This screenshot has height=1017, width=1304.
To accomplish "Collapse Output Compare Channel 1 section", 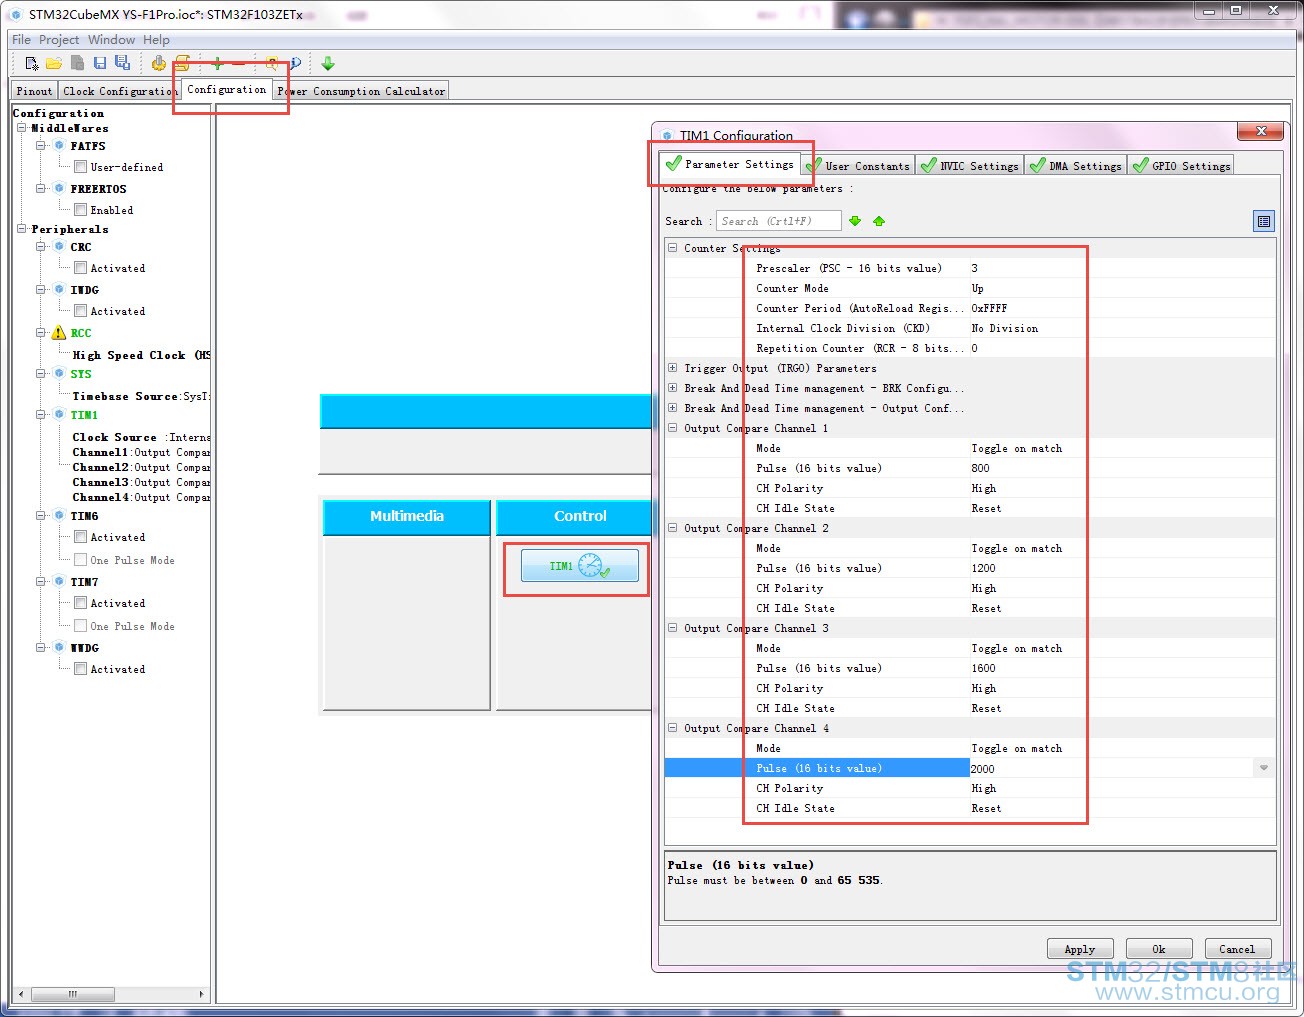I will click(x=673, y=428).
